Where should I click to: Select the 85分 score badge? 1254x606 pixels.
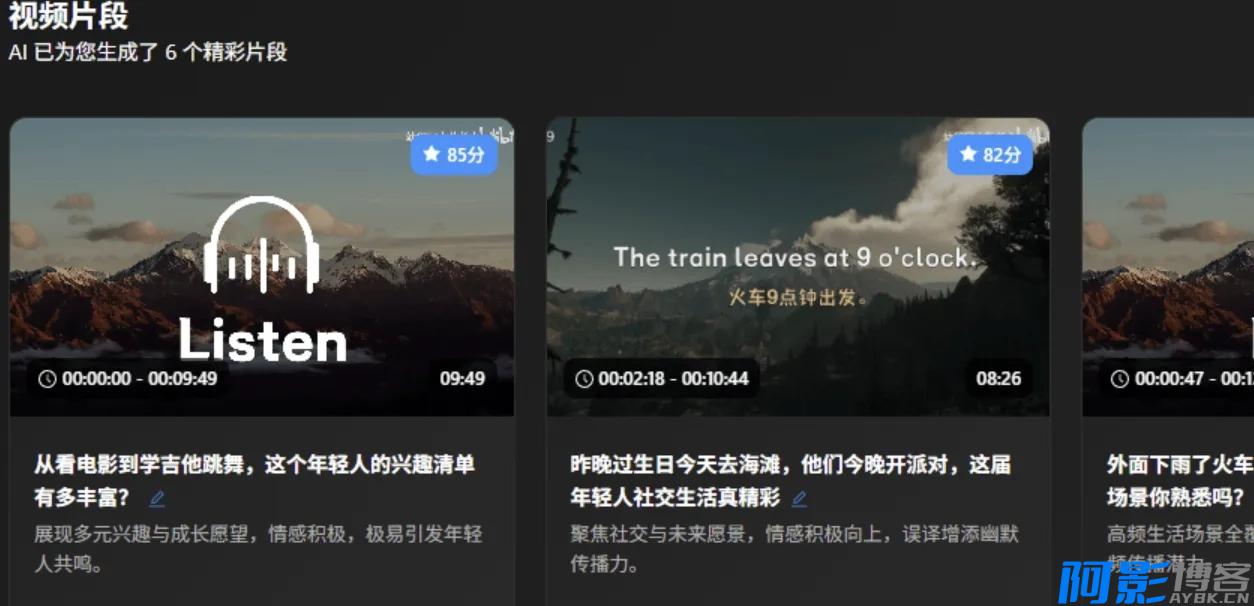(x=454, y=154)
